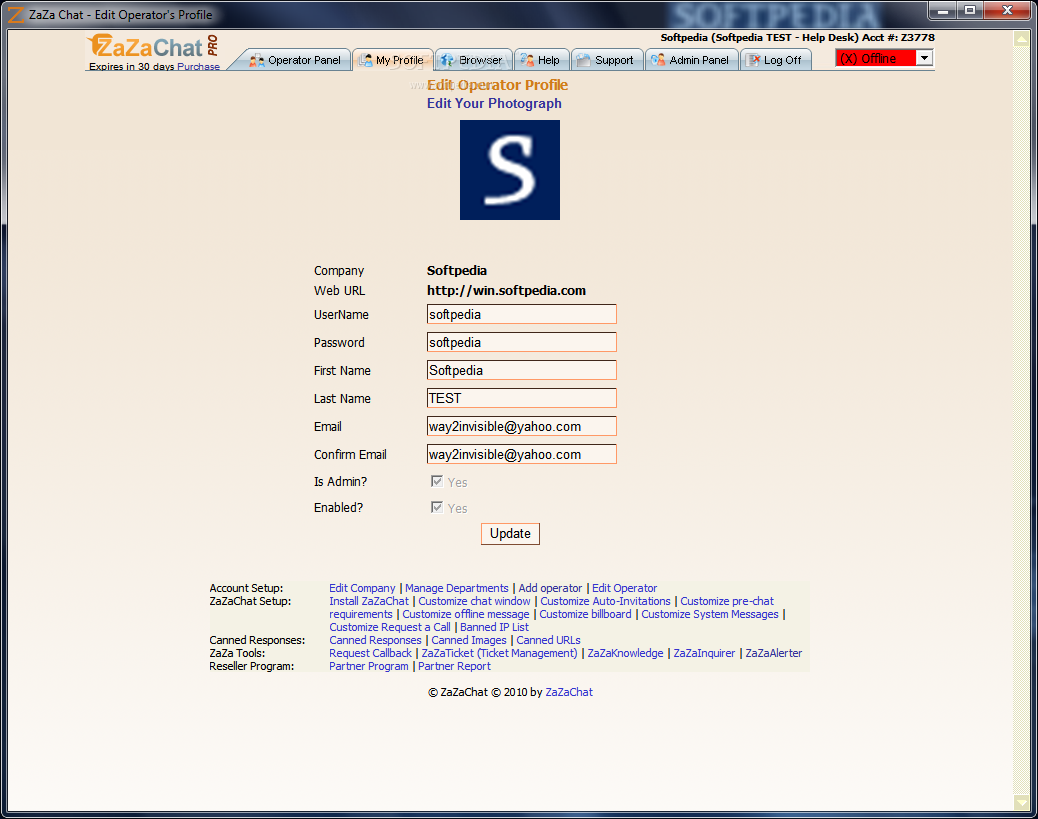This screenshot has width=1038, height=819.
Task: Click the Support tab icon
Action: click(x=584, y=60)
